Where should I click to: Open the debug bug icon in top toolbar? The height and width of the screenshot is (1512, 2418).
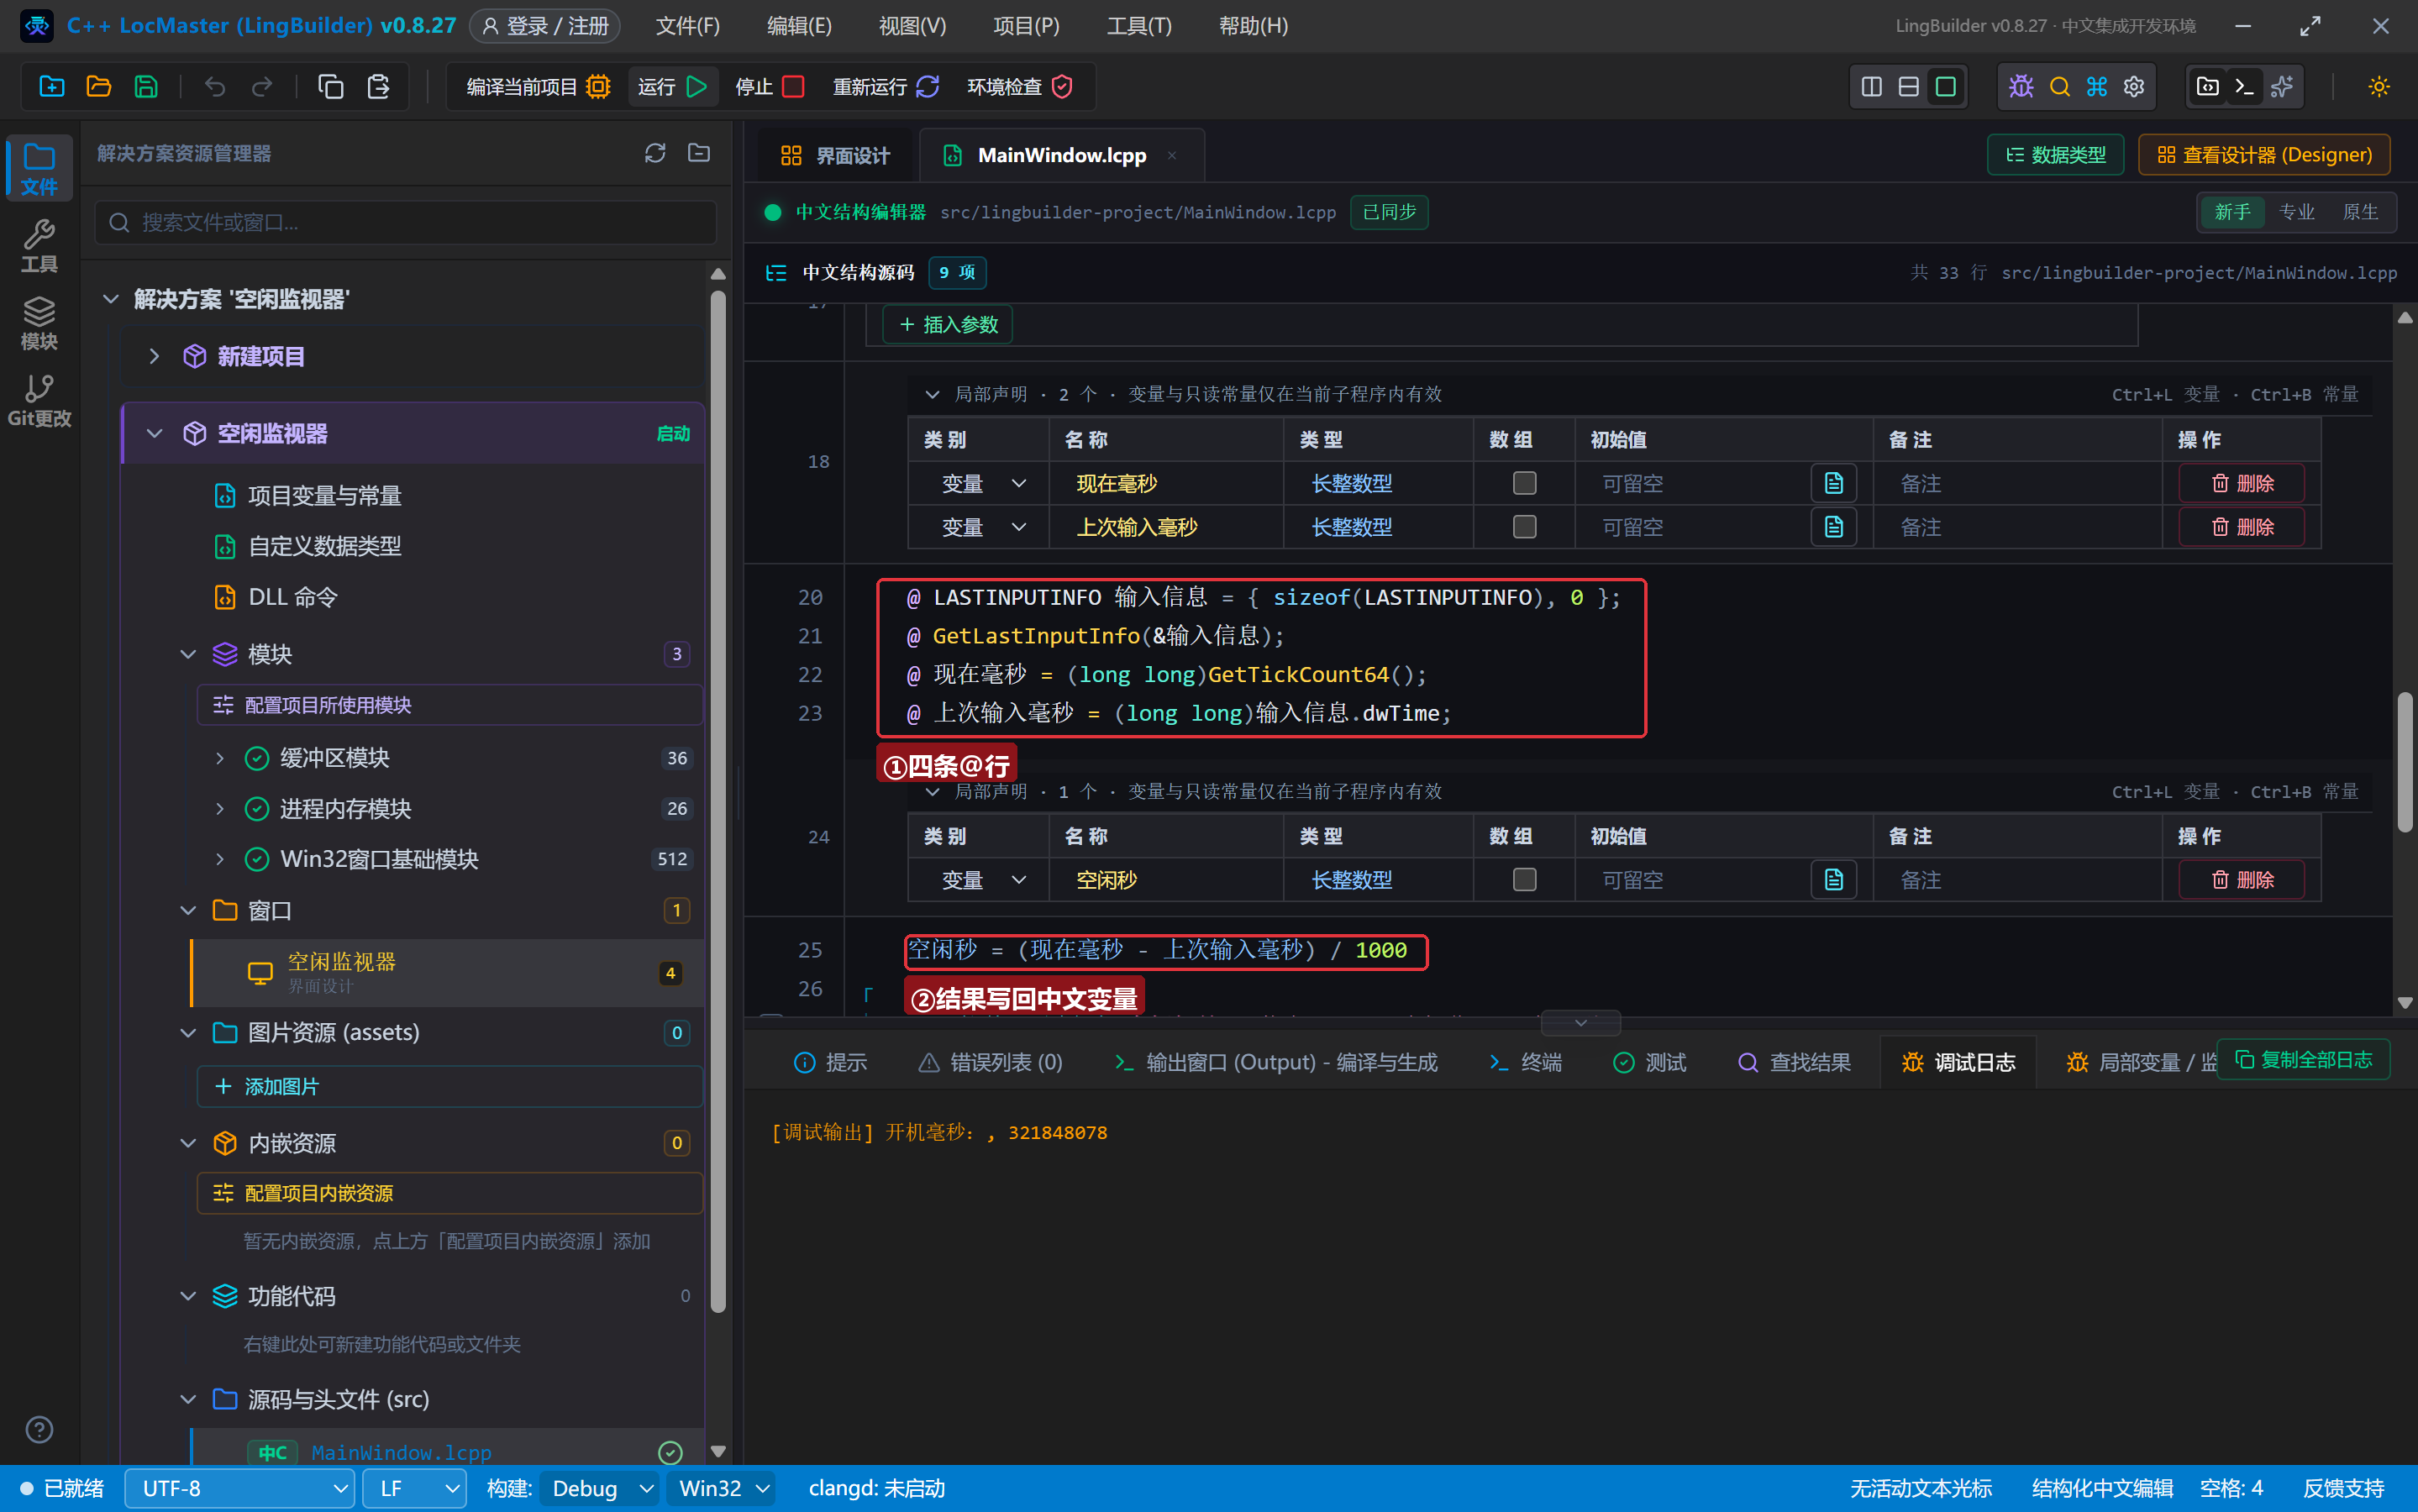pyautogui.click(x=2021, y=87)
